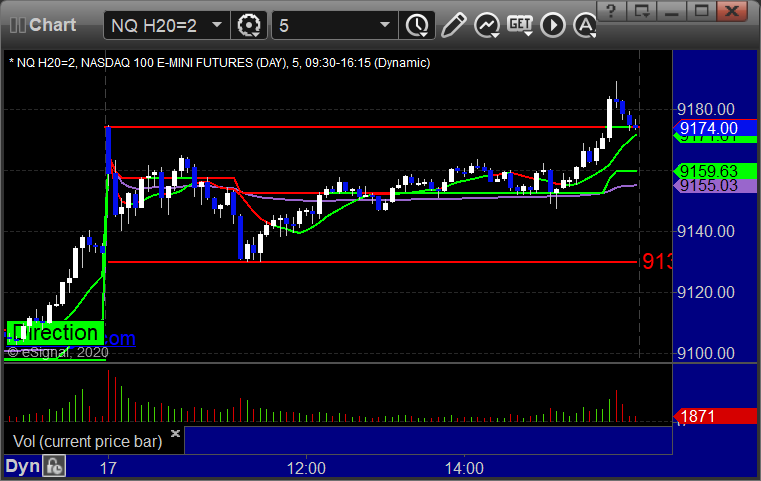Open the window options menu icon

[x=642, y=11]
